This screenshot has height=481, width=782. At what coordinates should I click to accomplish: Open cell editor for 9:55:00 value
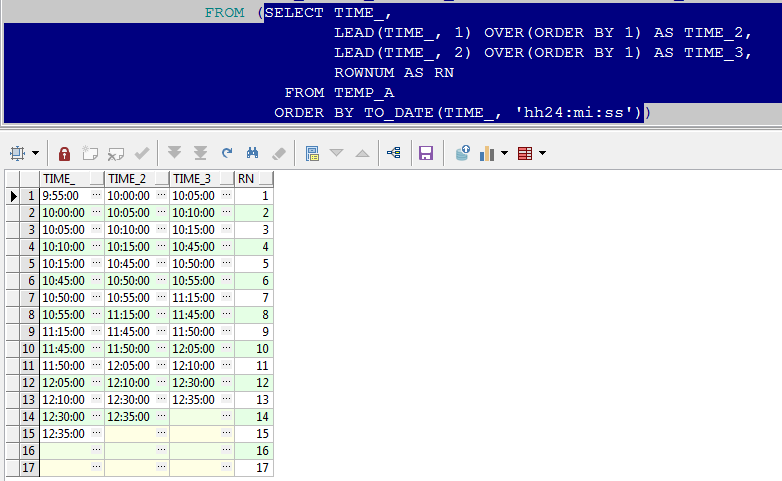pos(96,196)
